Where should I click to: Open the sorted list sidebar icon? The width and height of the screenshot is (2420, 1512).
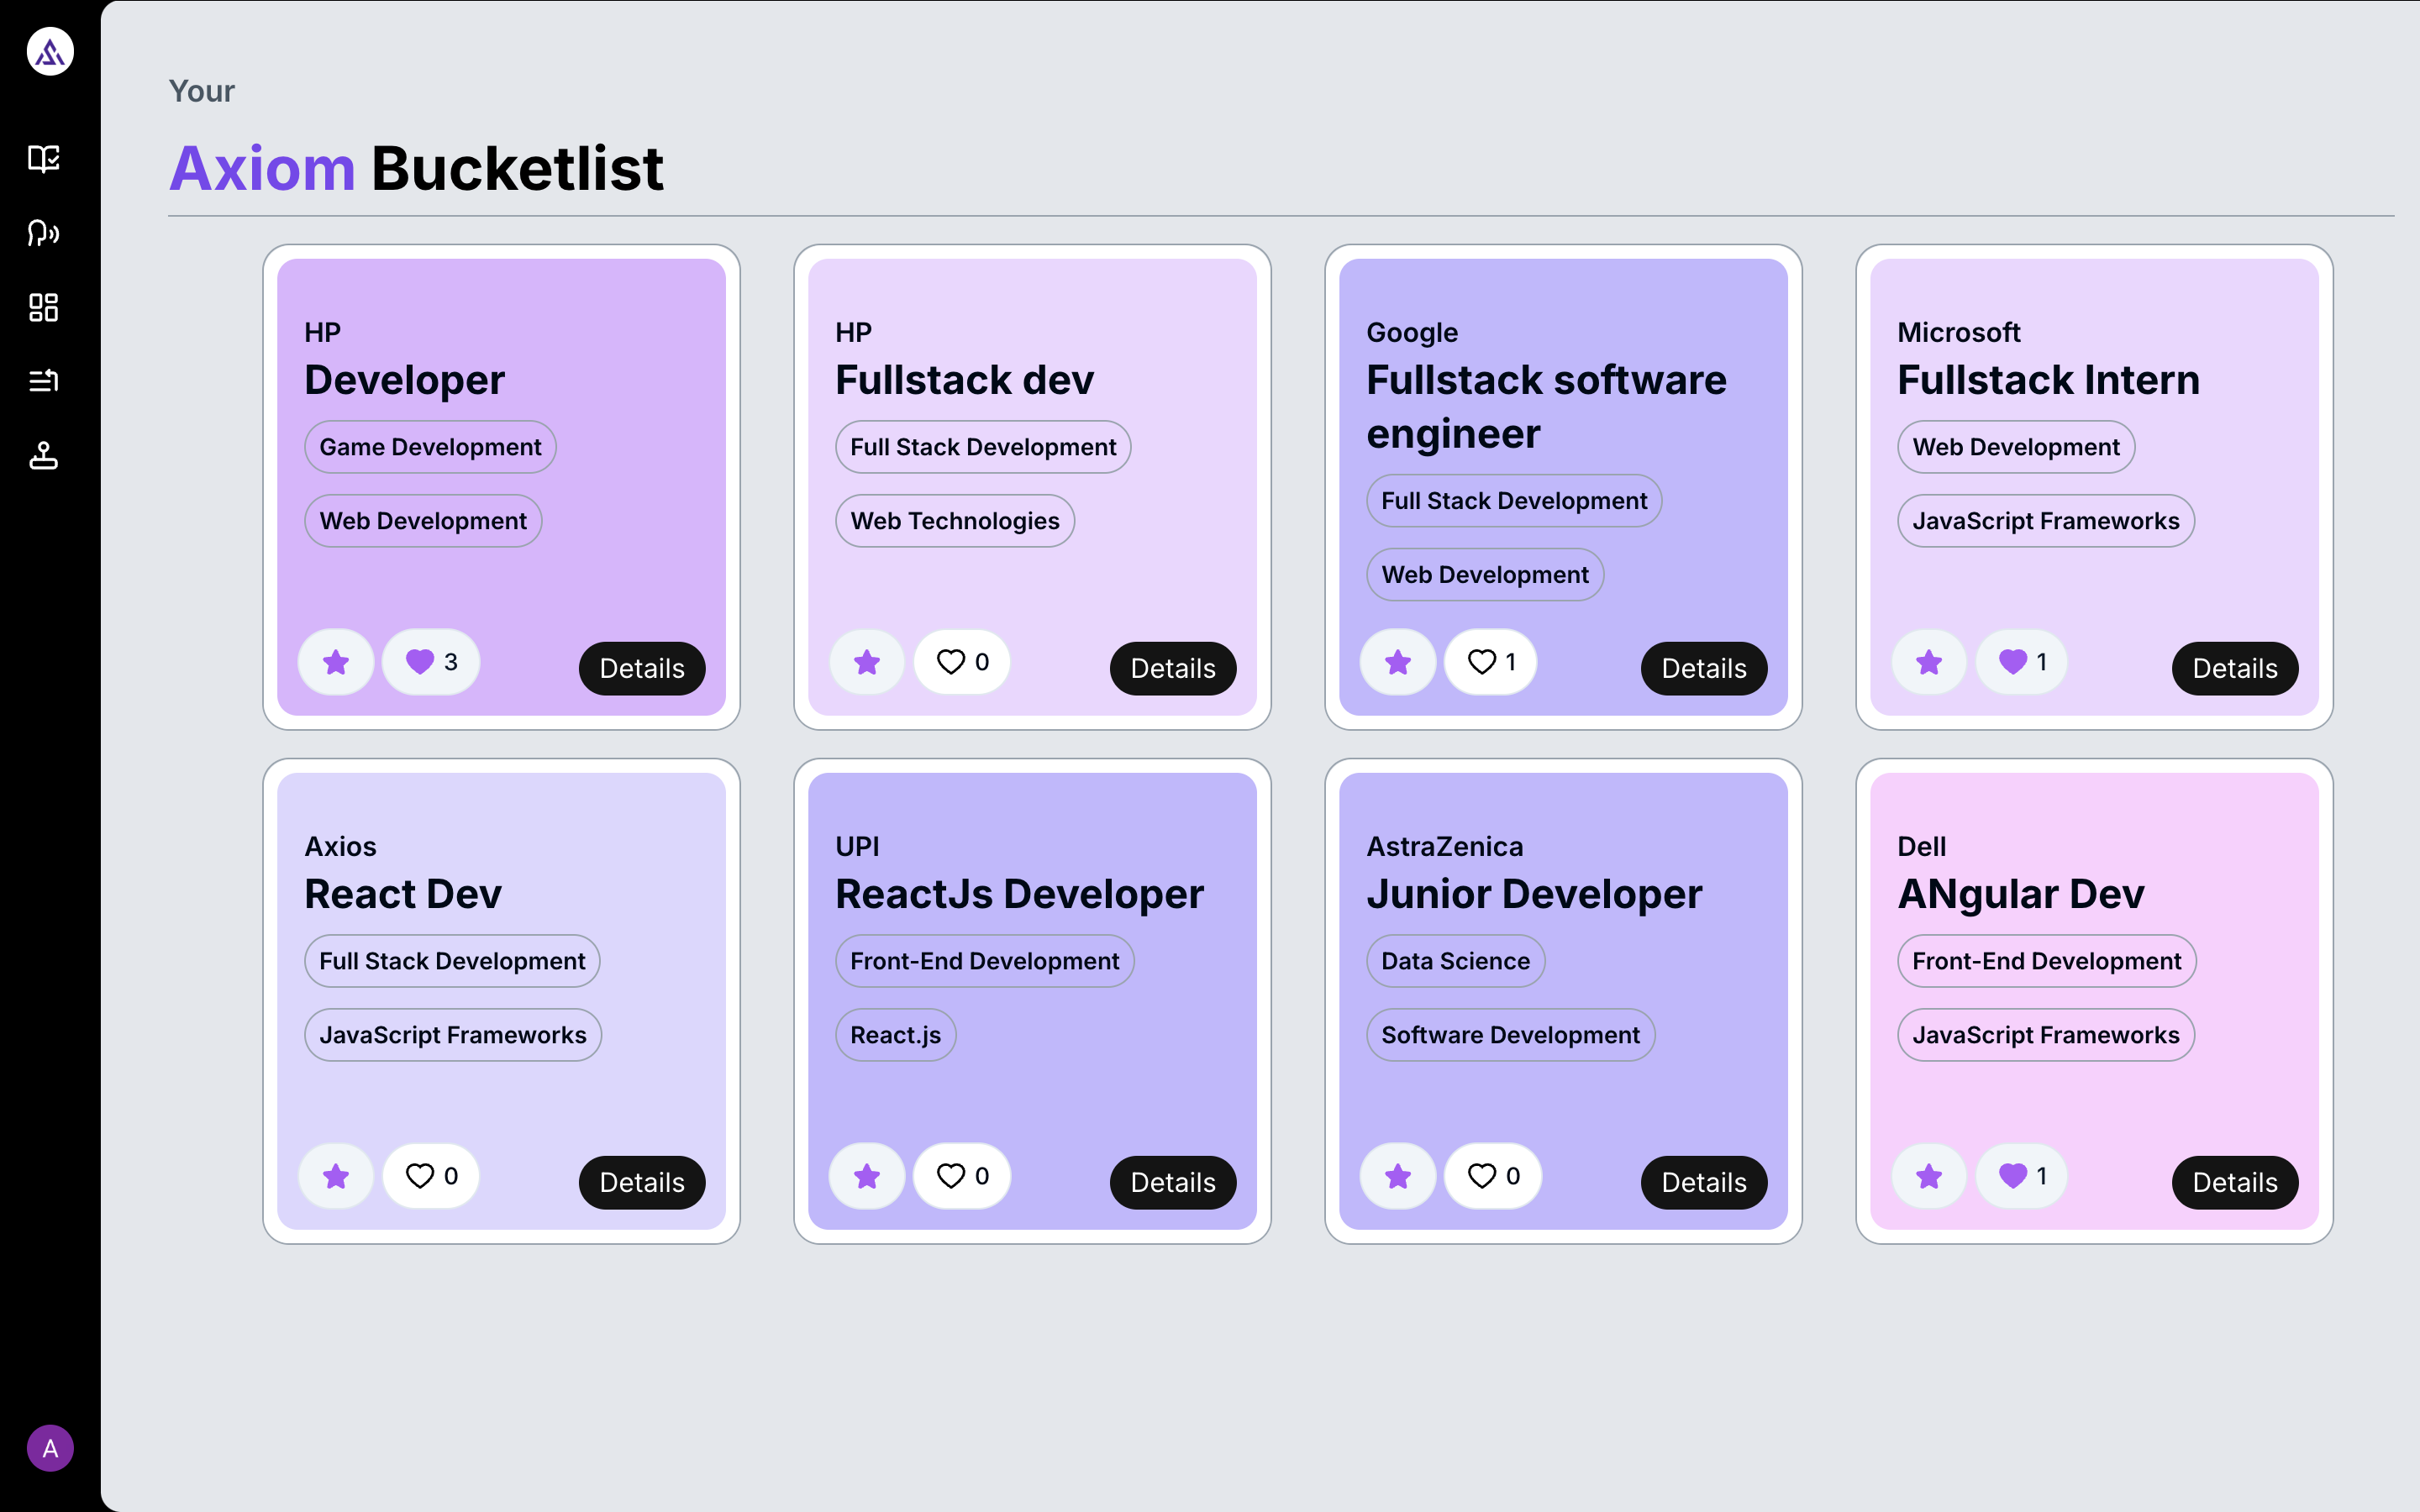click(x=44, y=381)
